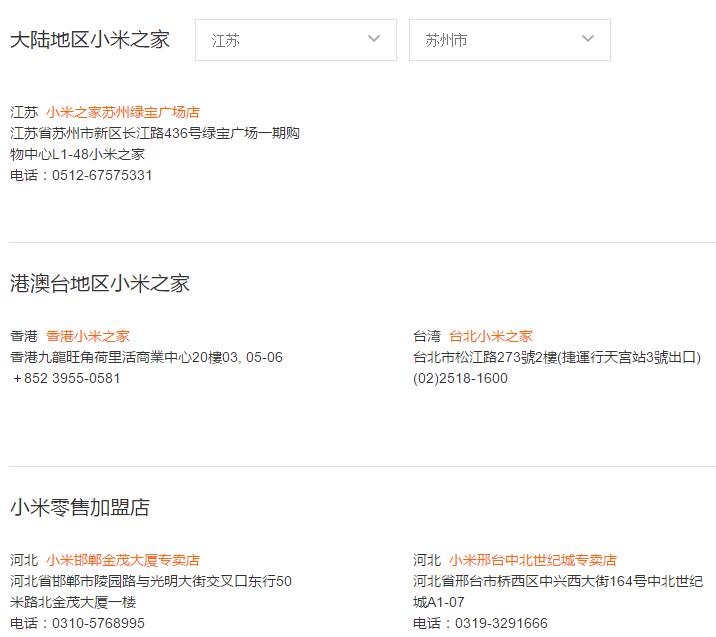716x637 pixels.
Task: Select the Taipei phone (02)2518-1600
Action: [x=460, y=378]
